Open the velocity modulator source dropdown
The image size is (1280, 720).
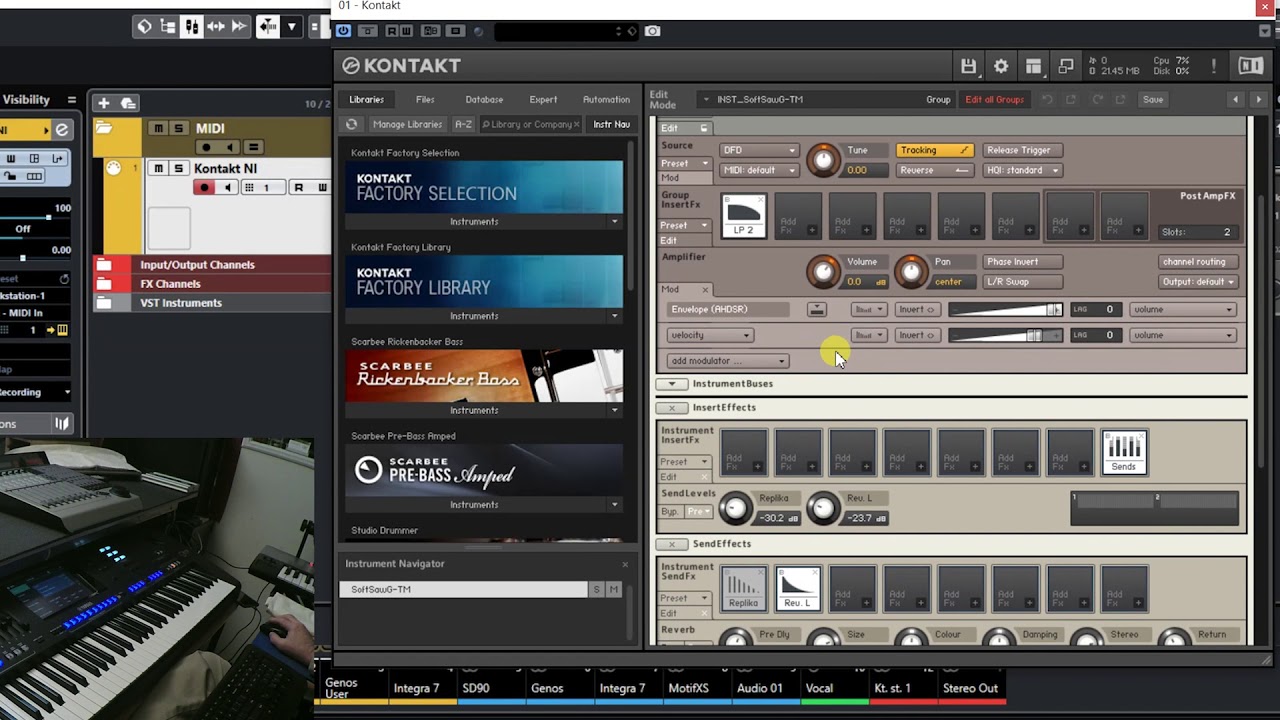710,335
